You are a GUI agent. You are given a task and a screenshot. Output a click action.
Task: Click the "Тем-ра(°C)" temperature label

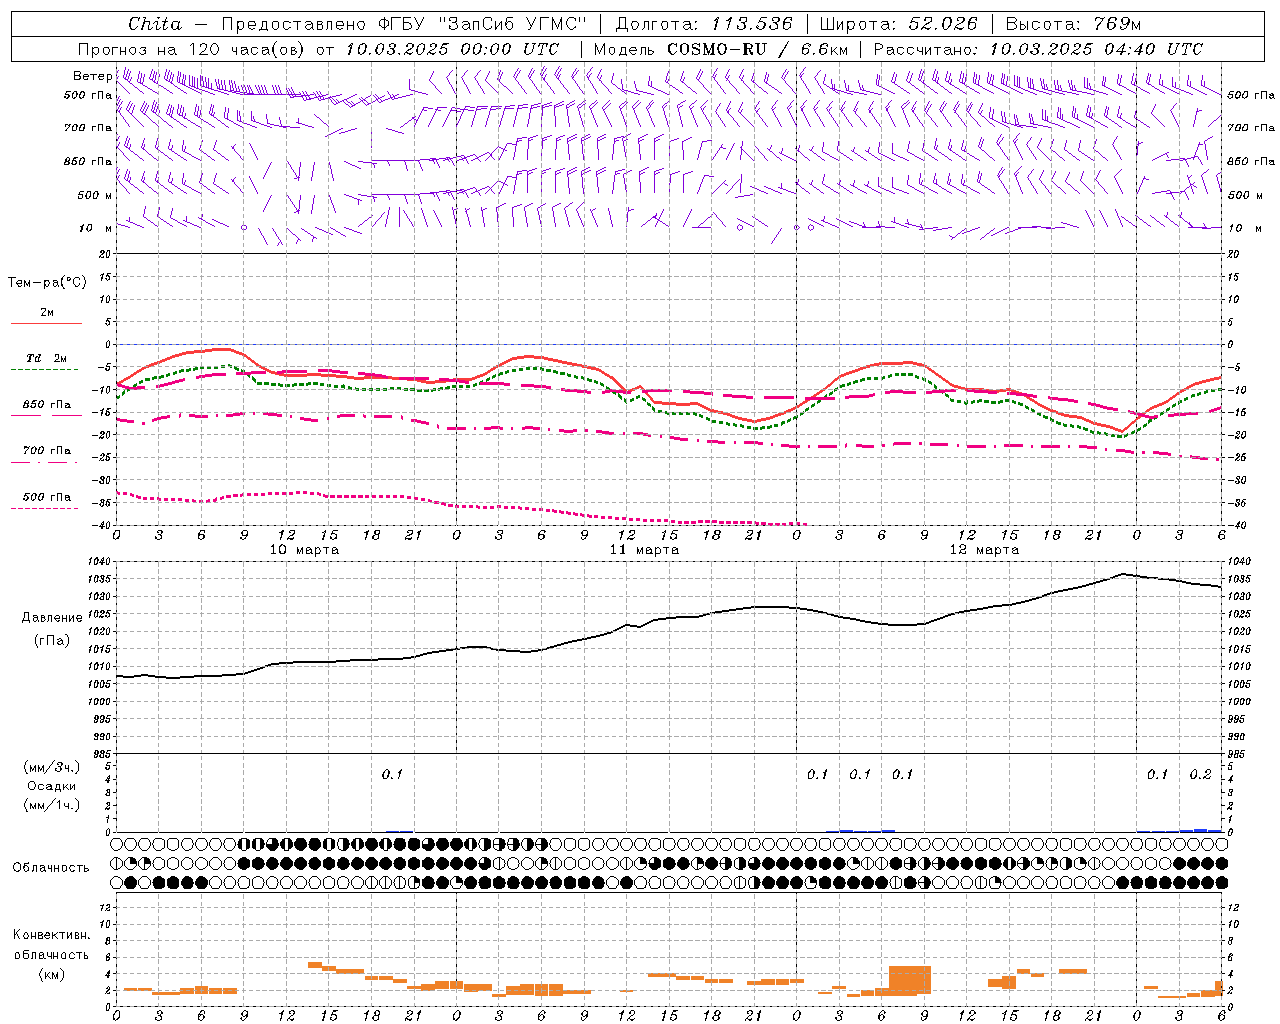click(47, 283)
